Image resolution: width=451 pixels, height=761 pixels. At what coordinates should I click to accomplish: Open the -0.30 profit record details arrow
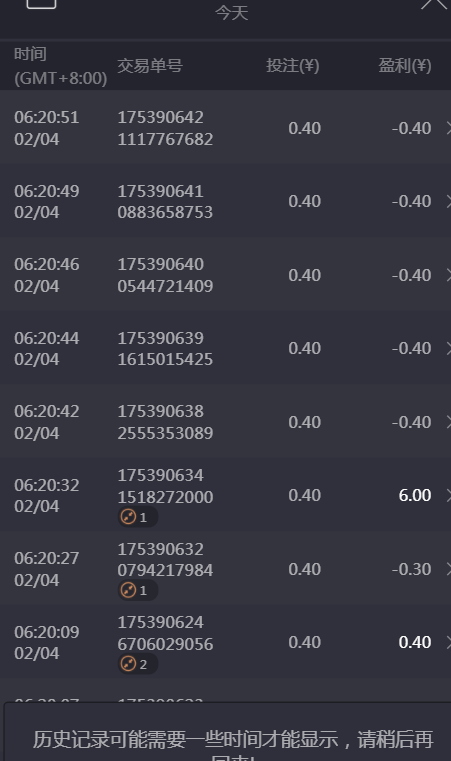click(x=448, y=569)
